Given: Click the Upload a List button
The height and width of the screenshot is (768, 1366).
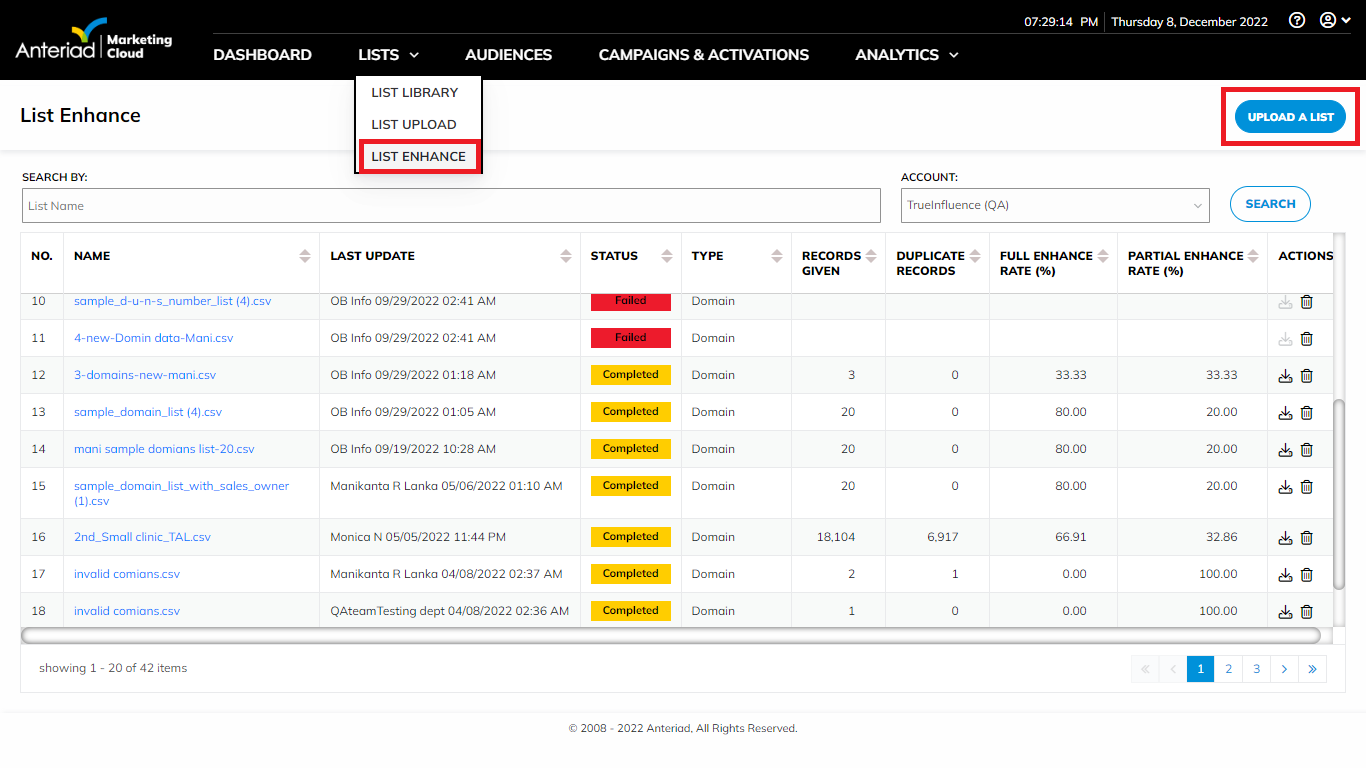Looking at the screenshot, I should (1290, 117).
